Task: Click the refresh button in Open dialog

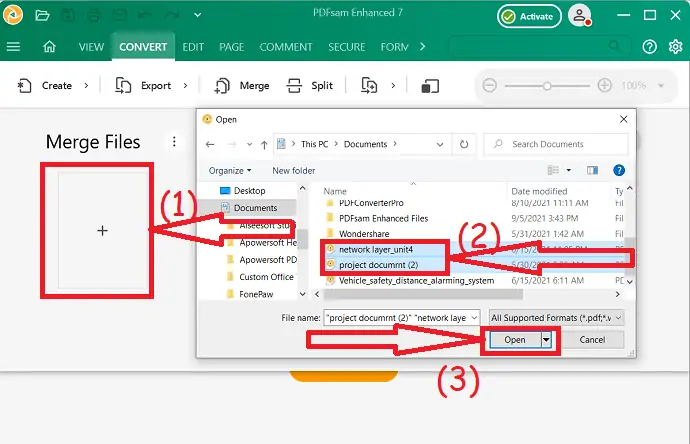Action: (464, 144)
